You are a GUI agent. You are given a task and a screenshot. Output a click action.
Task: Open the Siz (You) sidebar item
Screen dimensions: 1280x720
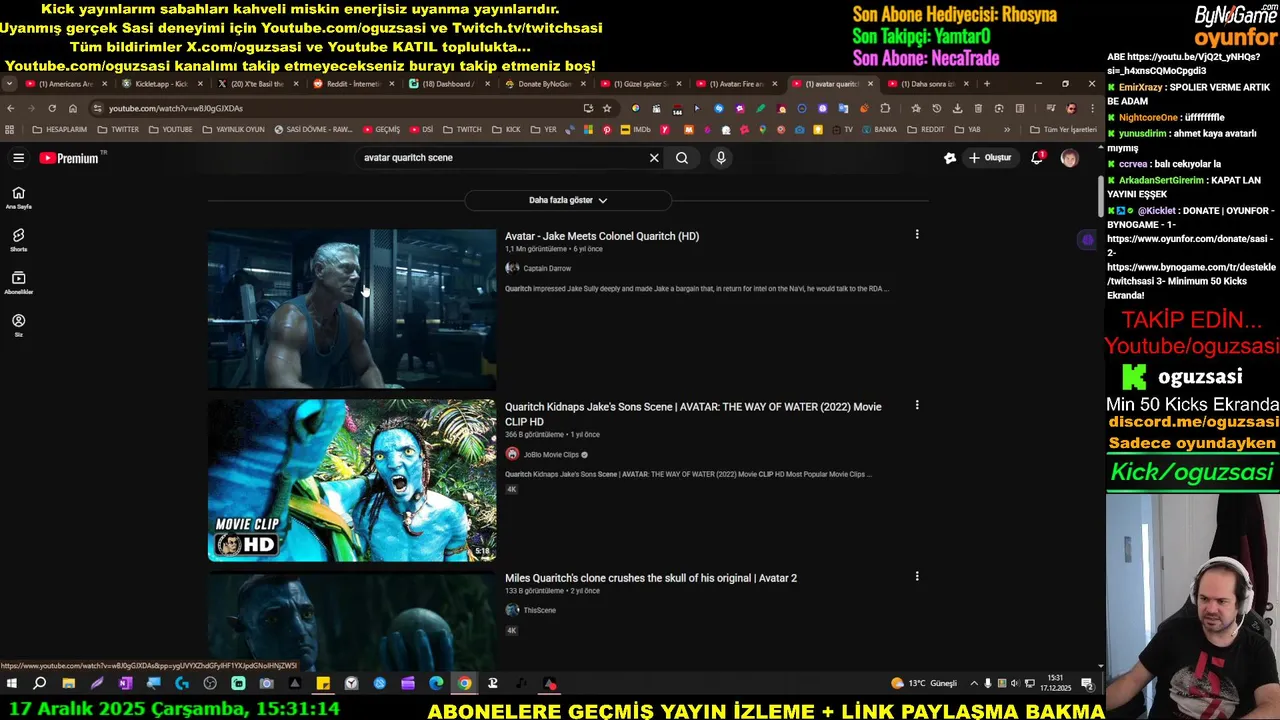[18, 325]
